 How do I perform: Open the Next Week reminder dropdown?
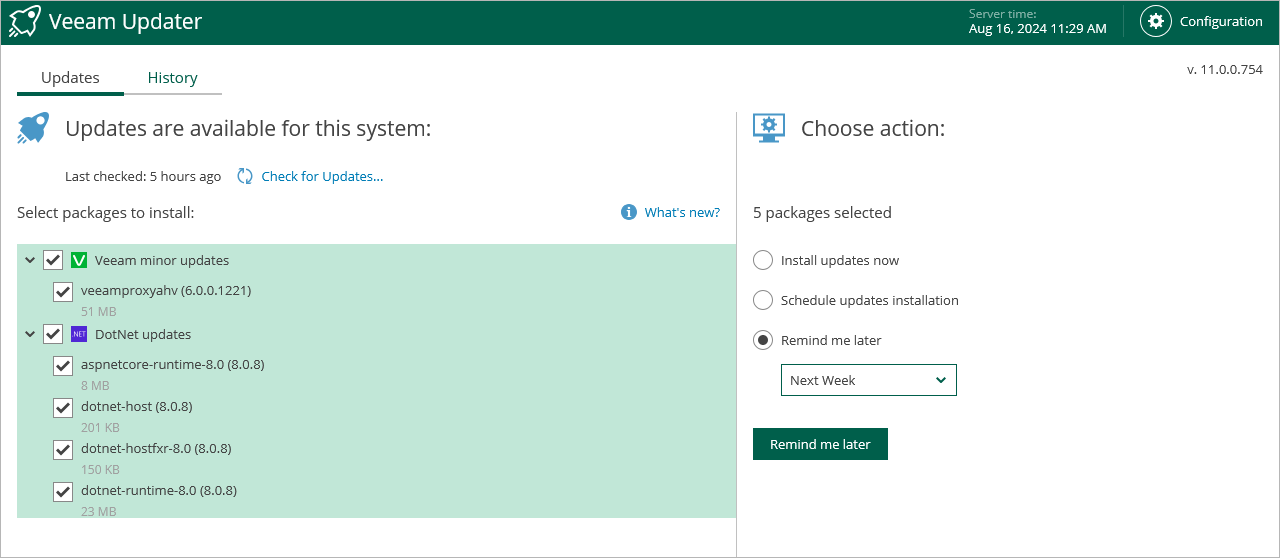pos(868,380)
